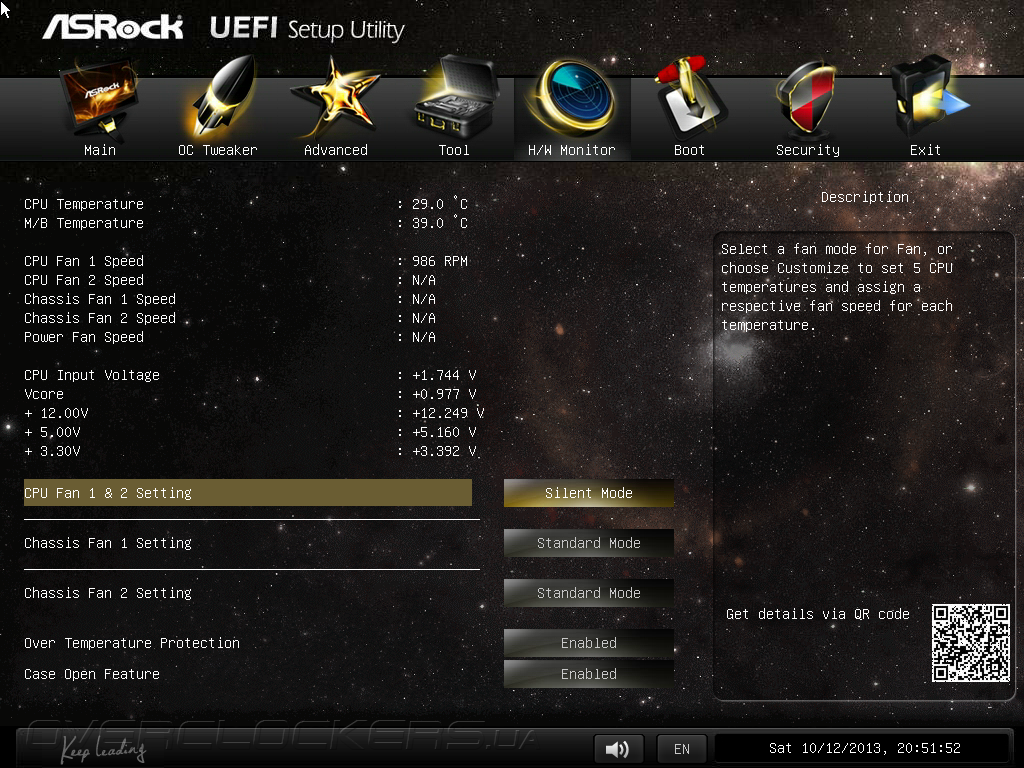Click the 986 RPM fan speed value
The height and width of the screenshot is (768, 1024).
click(440, 261)
